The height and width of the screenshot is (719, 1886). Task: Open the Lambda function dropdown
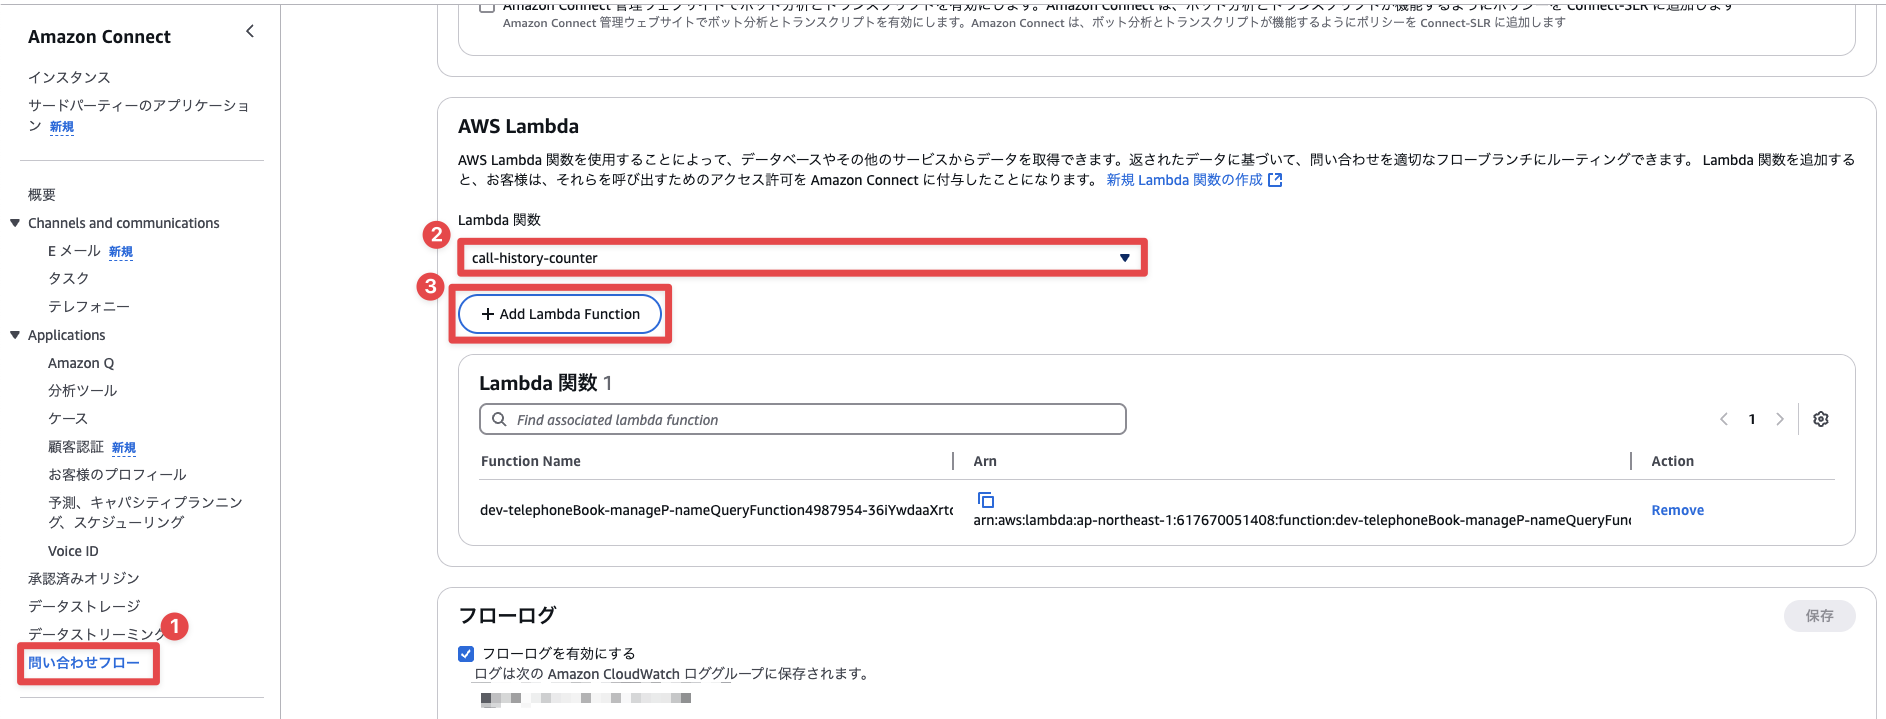point(802,258)
